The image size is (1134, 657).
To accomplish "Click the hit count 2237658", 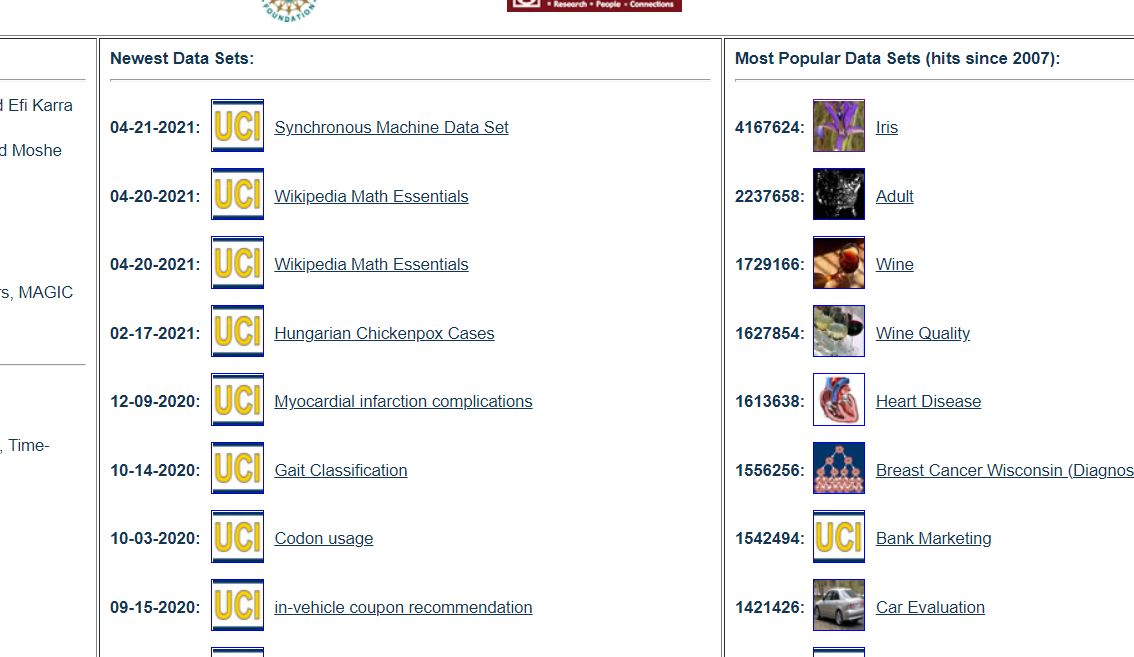I will tap(770, 196).
